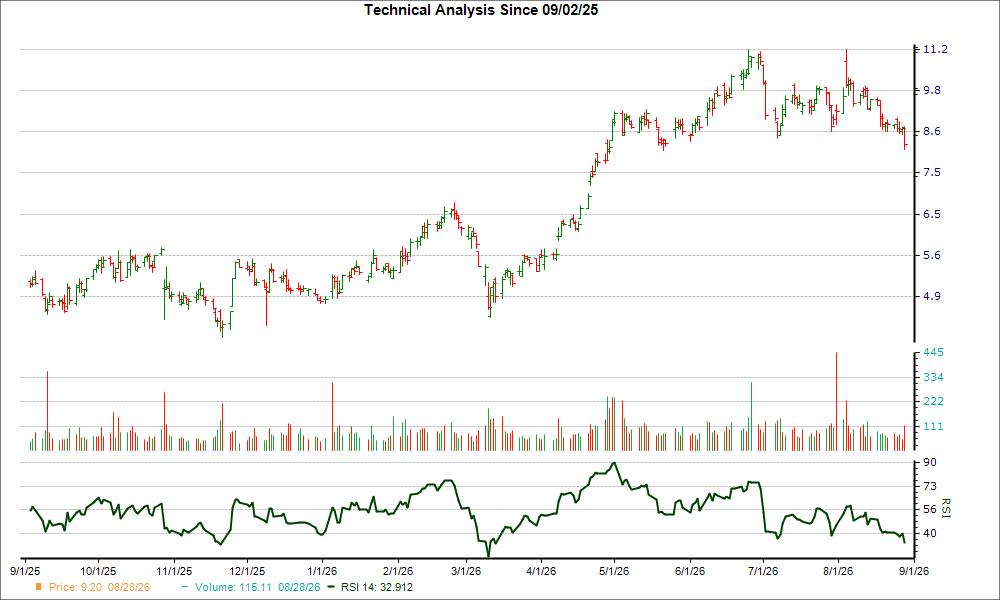Click the 334 volume axis label
This screenshot has height=600, width=1000.
pos(933,377)
